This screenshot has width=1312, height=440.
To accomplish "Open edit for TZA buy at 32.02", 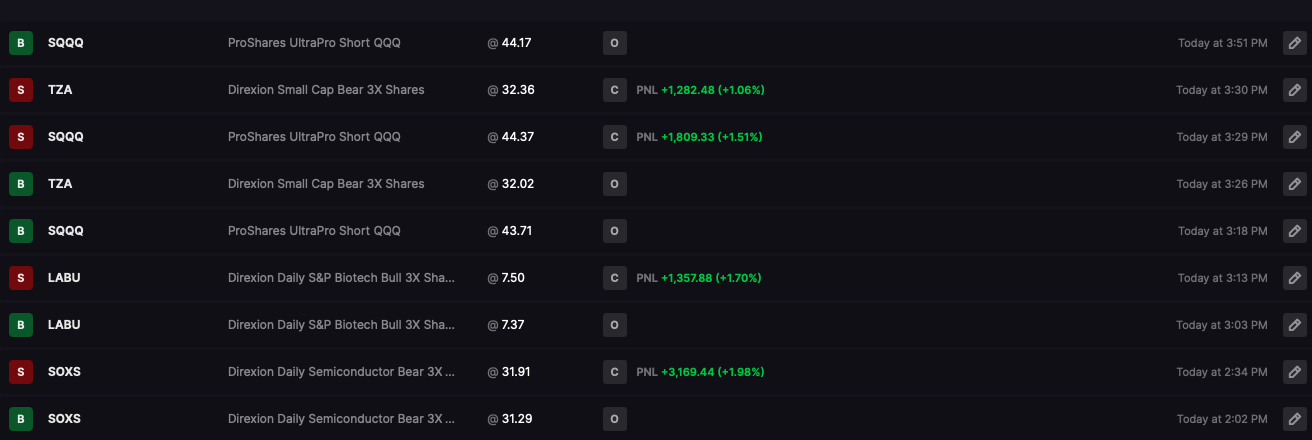I will tap(1295, 184).
